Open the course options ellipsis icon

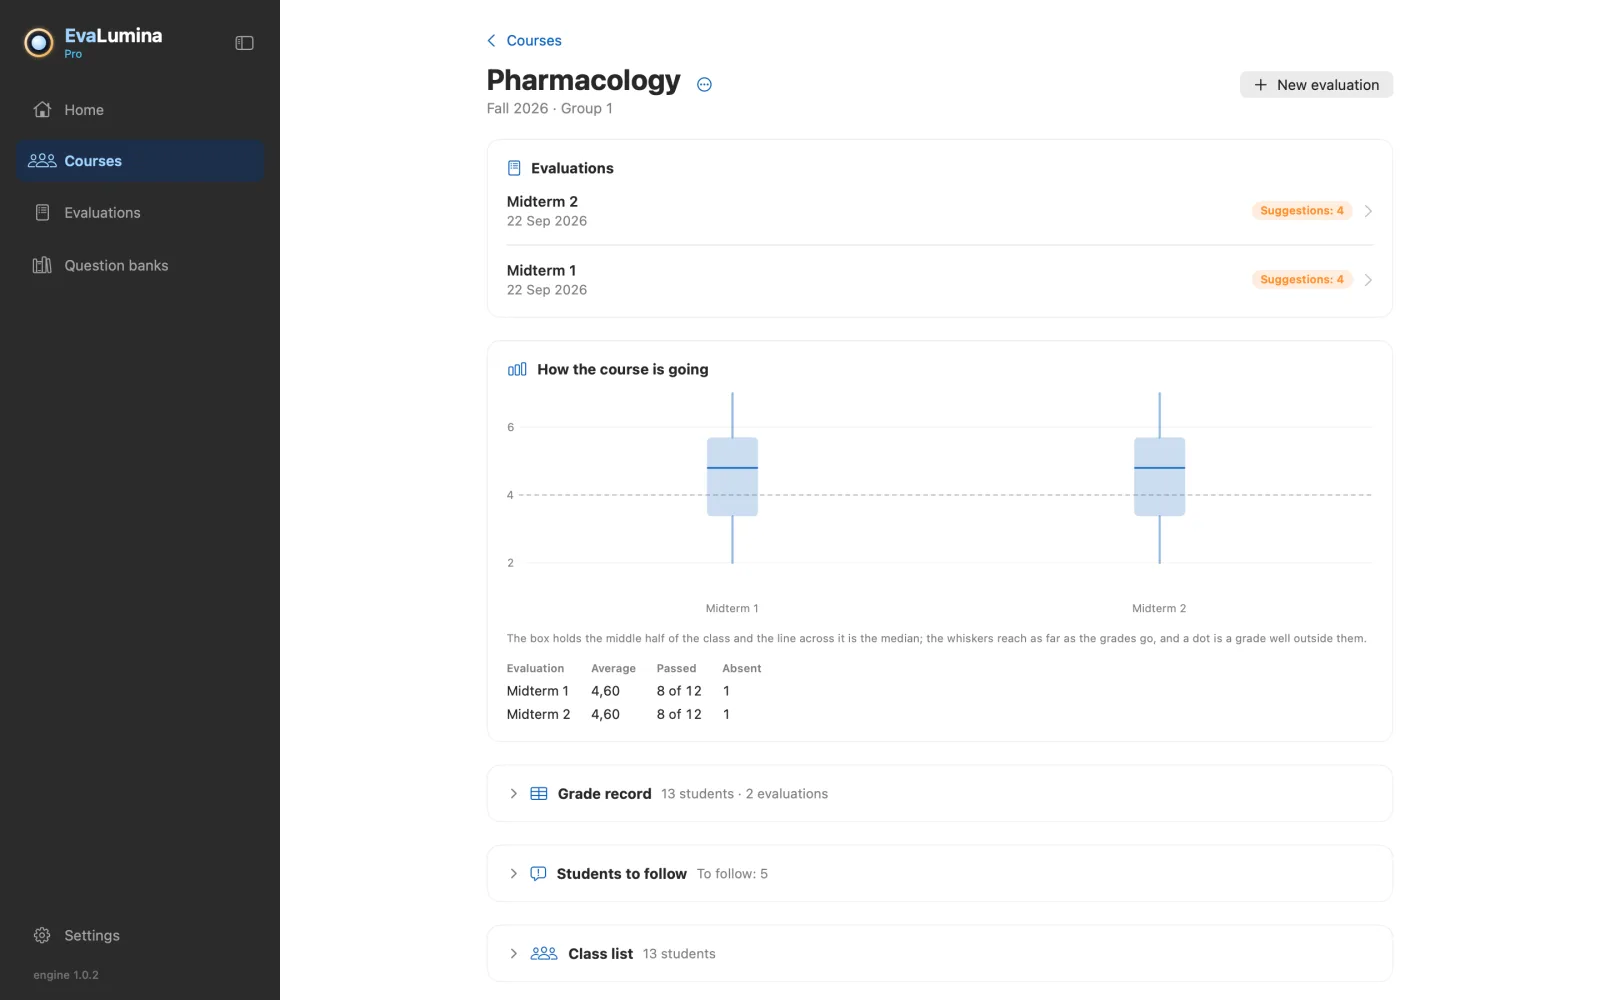704,84
